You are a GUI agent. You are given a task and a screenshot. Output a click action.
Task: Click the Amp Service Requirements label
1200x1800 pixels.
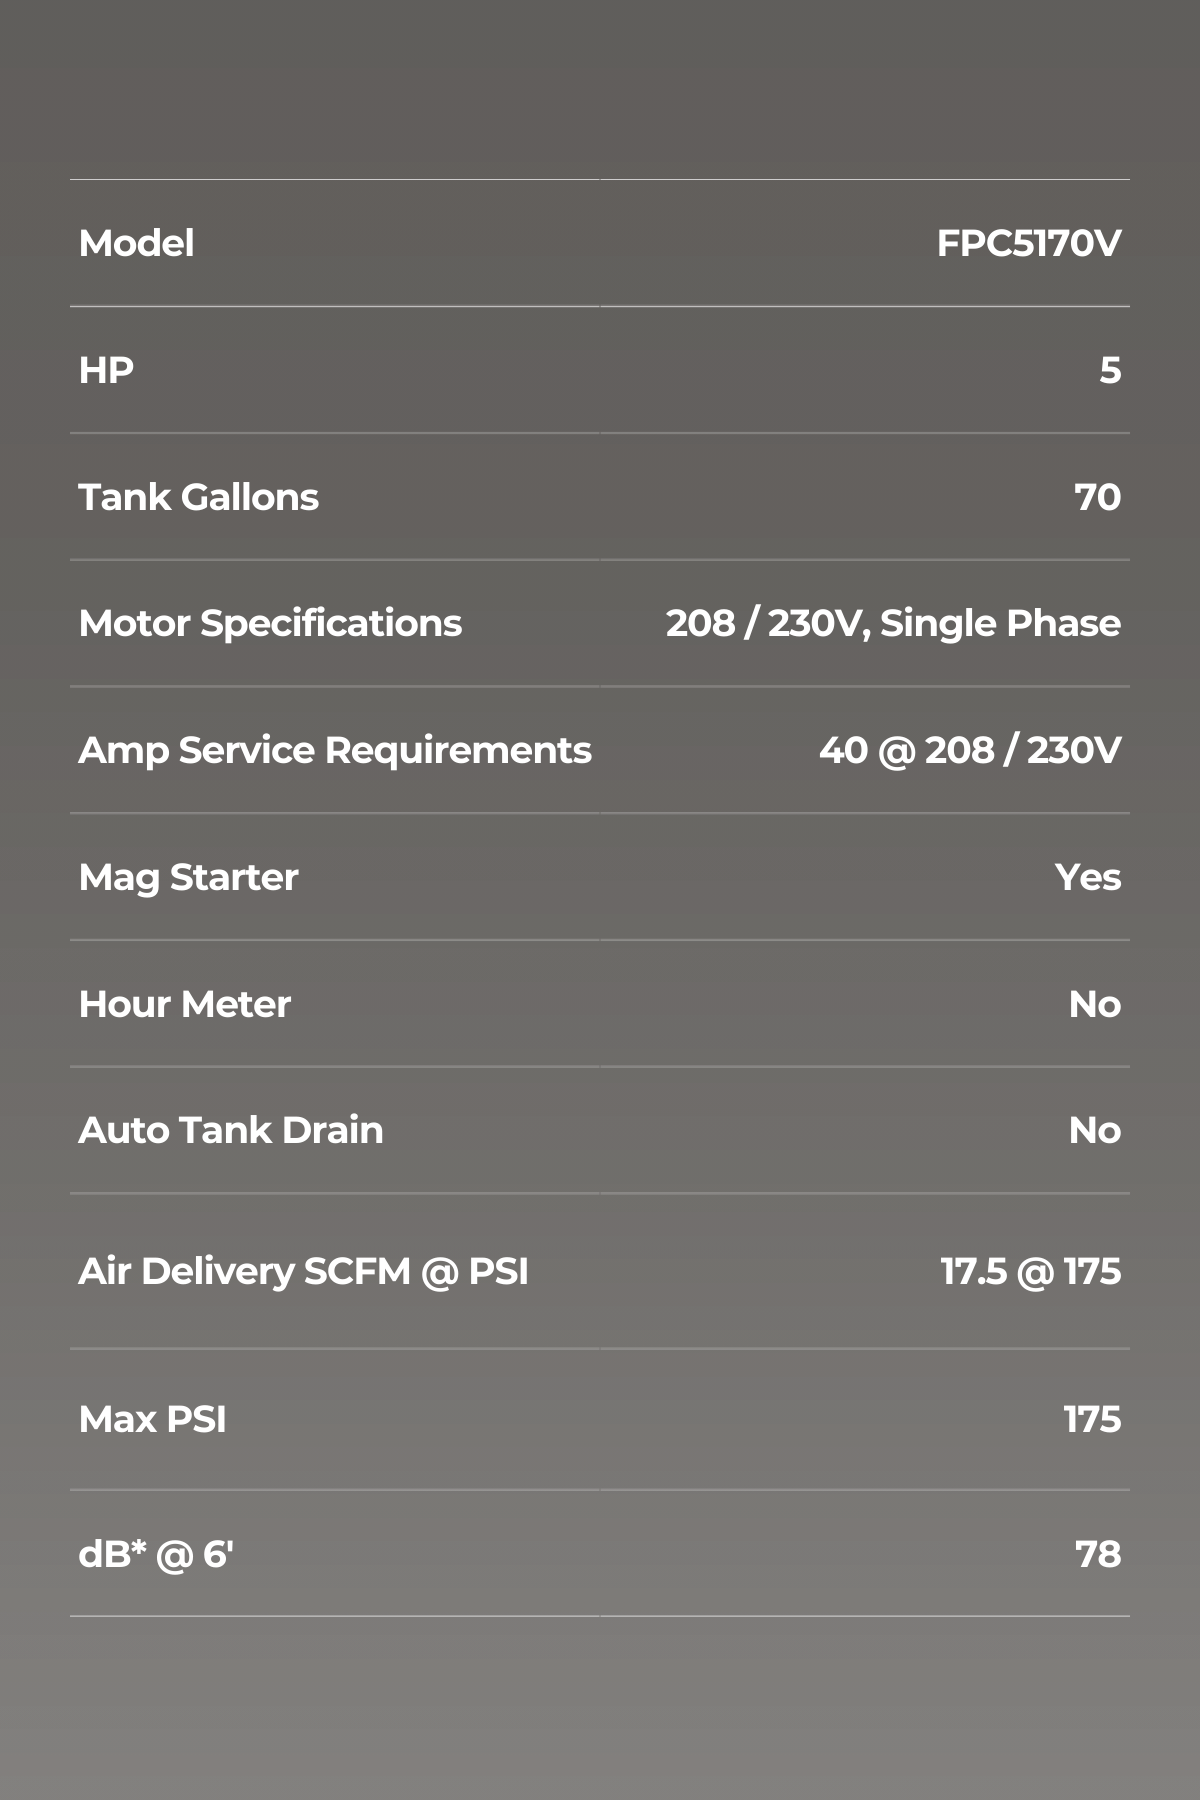(335, 750)
